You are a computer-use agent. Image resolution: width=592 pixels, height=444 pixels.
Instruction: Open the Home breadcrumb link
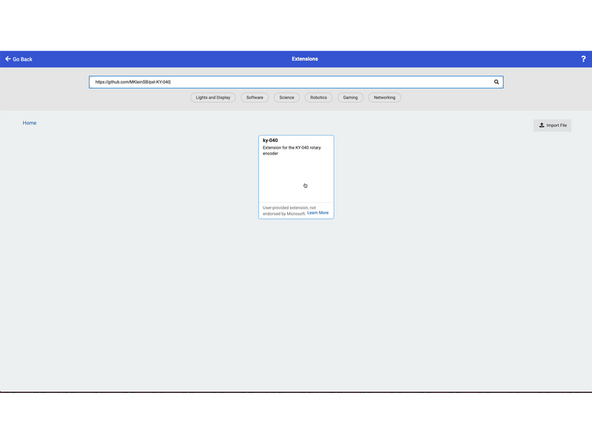(x=29, y=123)
